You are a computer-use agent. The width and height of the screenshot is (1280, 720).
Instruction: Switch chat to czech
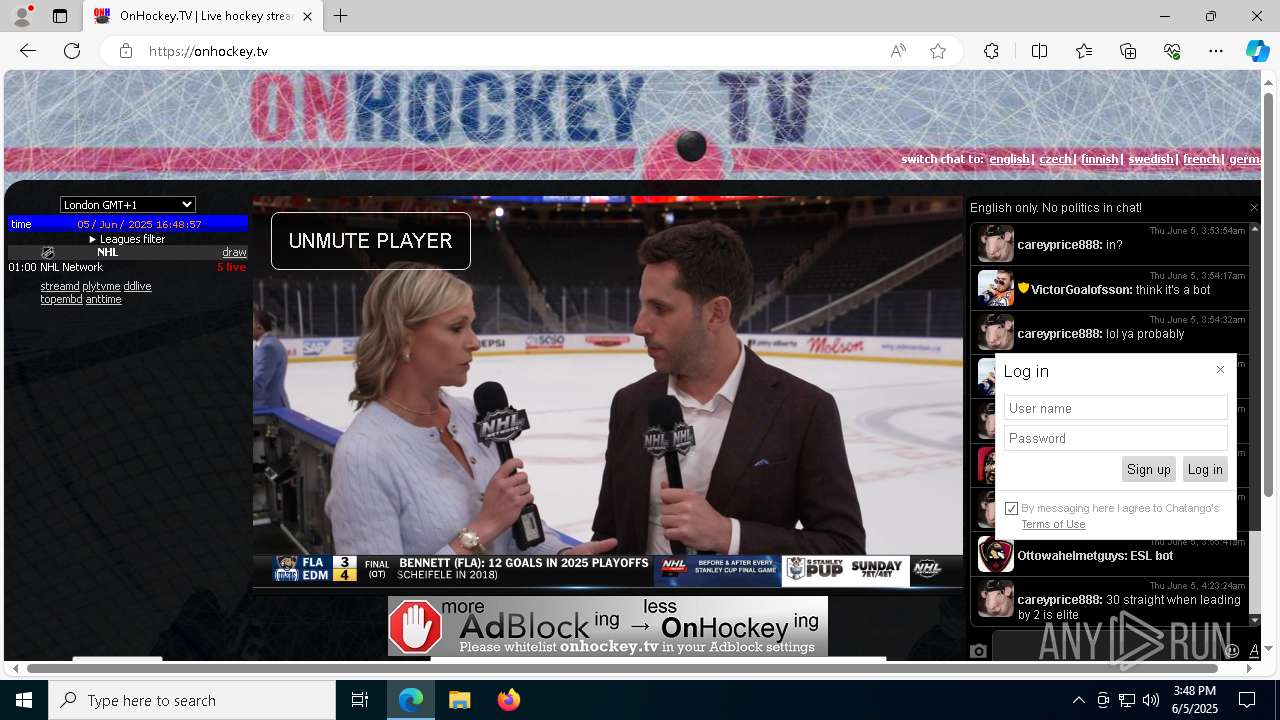coord(1055,159)
